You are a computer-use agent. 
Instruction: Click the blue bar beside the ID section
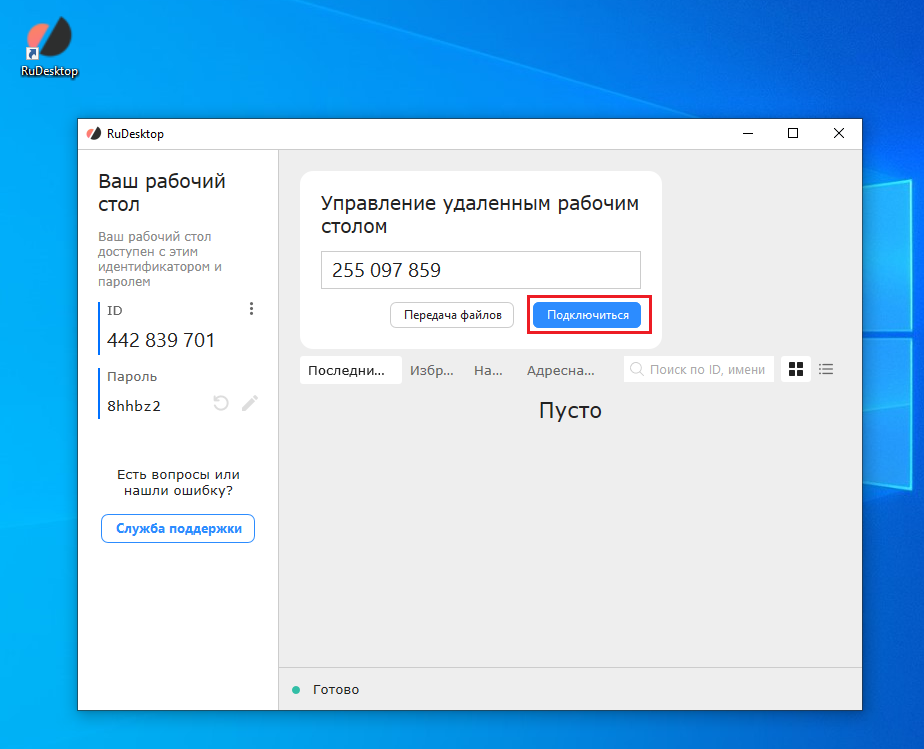(x=99, y=327)
